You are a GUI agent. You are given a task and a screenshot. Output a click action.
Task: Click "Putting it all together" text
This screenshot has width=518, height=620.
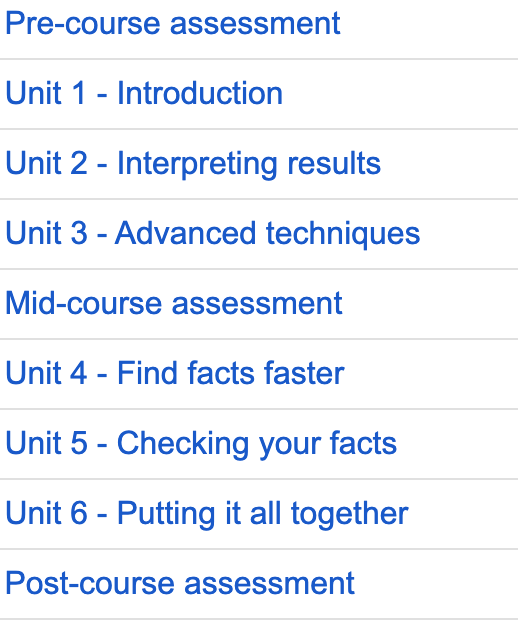(x=263, y=514)
